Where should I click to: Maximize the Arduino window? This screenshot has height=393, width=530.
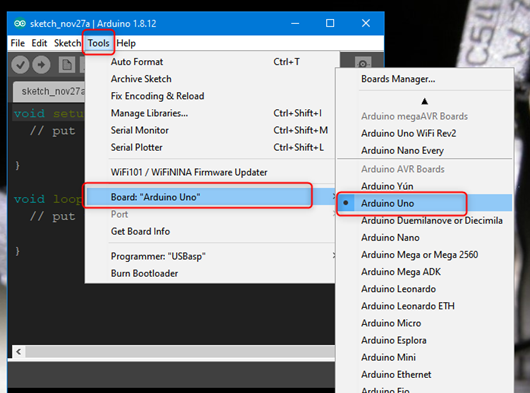(330, 23)
